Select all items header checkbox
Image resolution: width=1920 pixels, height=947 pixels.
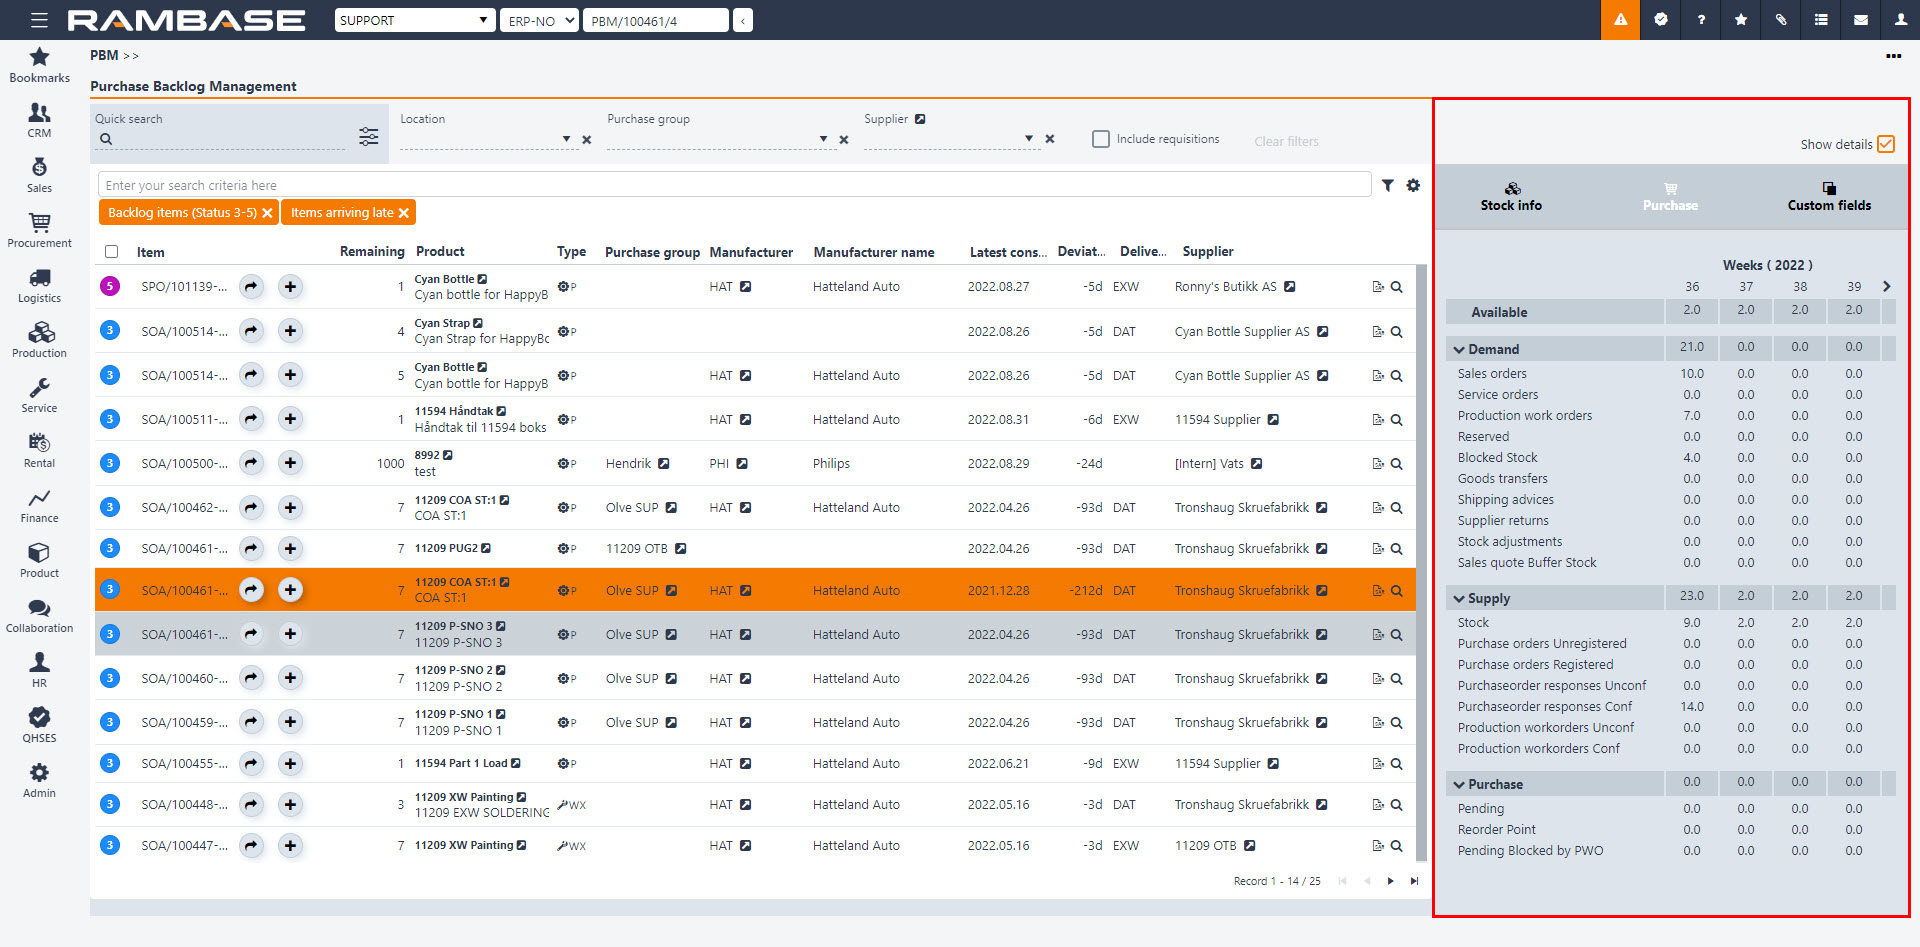(x=112, y=252)
